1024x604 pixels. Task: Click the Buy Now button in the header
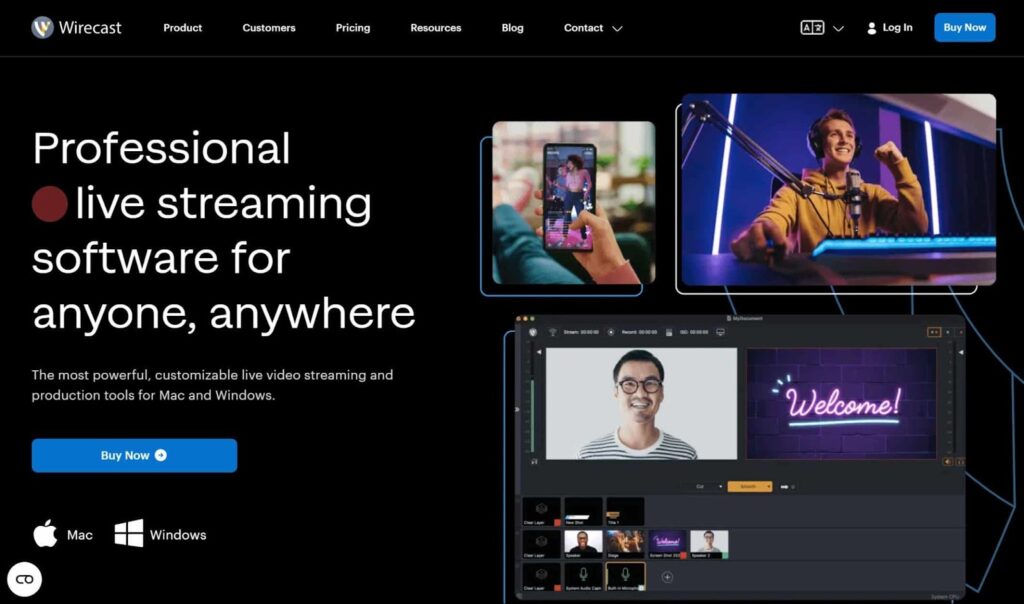(965, 27)
